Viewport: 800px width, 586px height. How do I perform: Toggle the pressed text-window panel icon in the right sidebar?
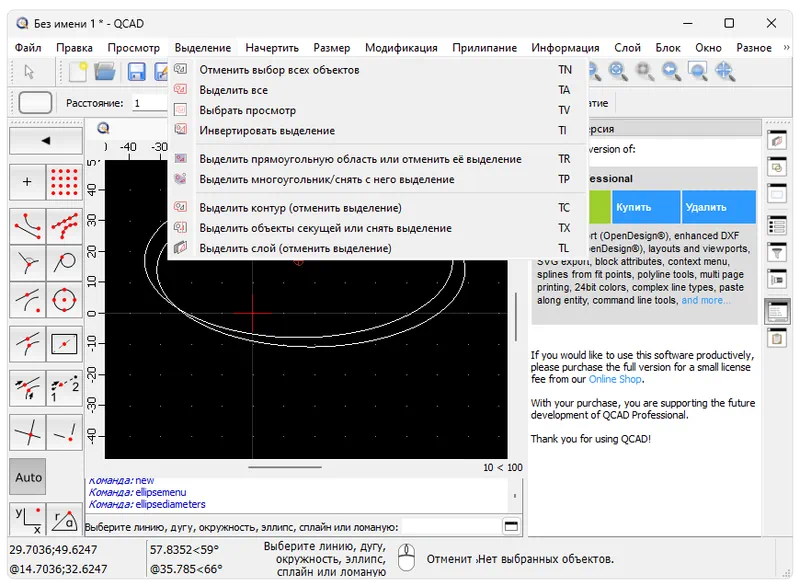tap(777, 312)
